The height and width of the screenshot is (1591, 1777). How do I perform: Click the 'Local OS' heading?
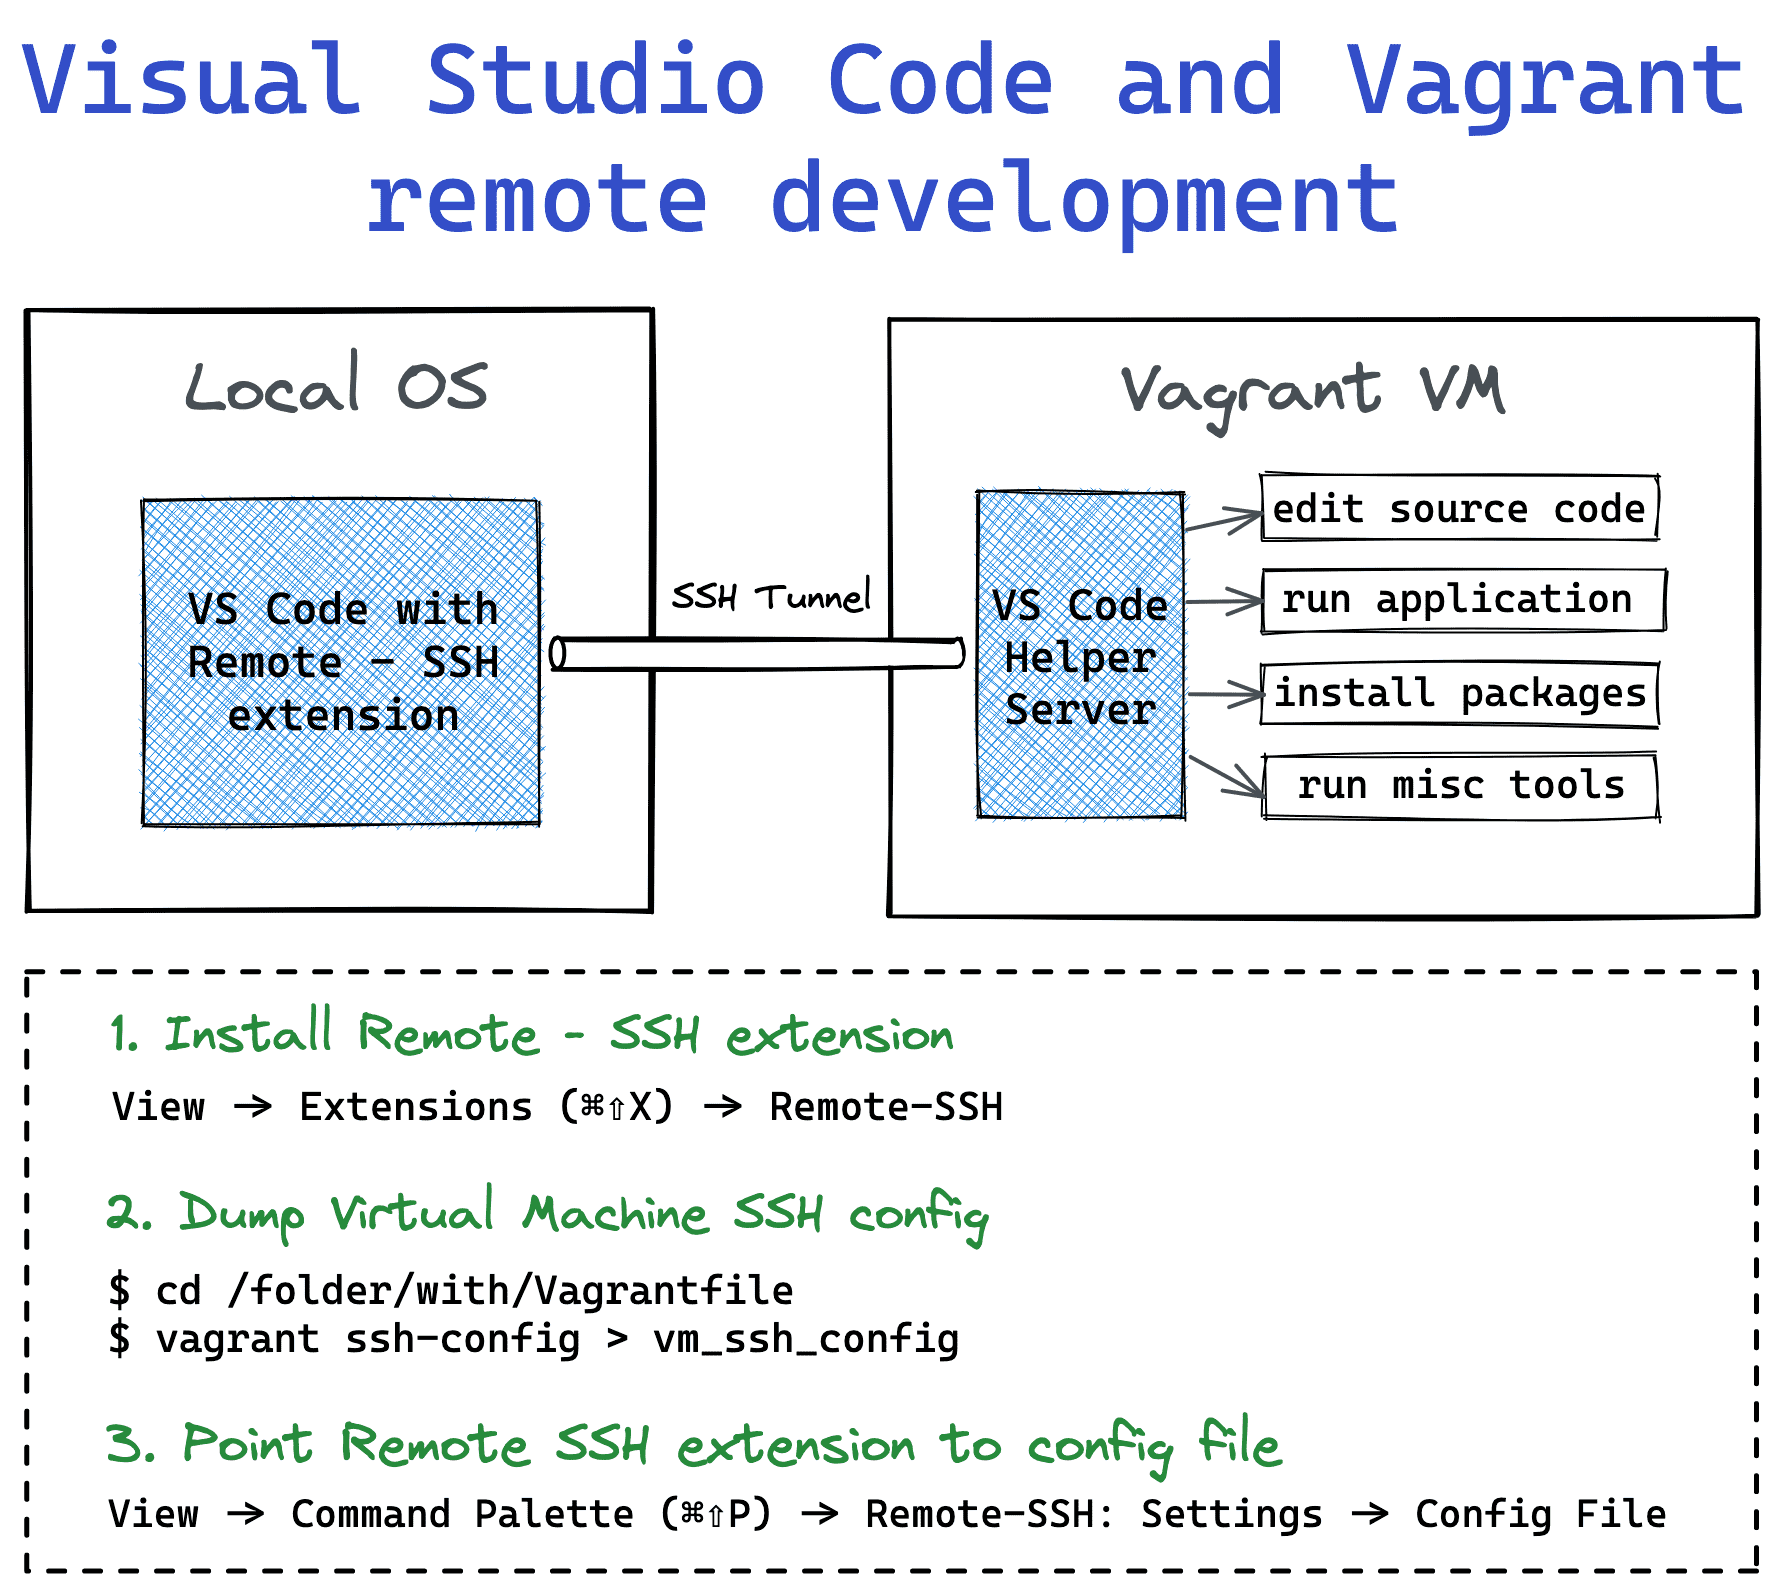pyautogui.click(x=337, y=386)
